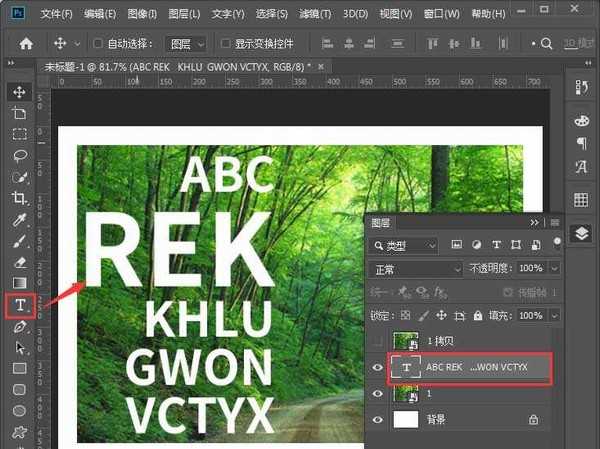Select the Eyedropper tool
The image size is (600, 449).
pyautogui.click(x=20, y=219)
